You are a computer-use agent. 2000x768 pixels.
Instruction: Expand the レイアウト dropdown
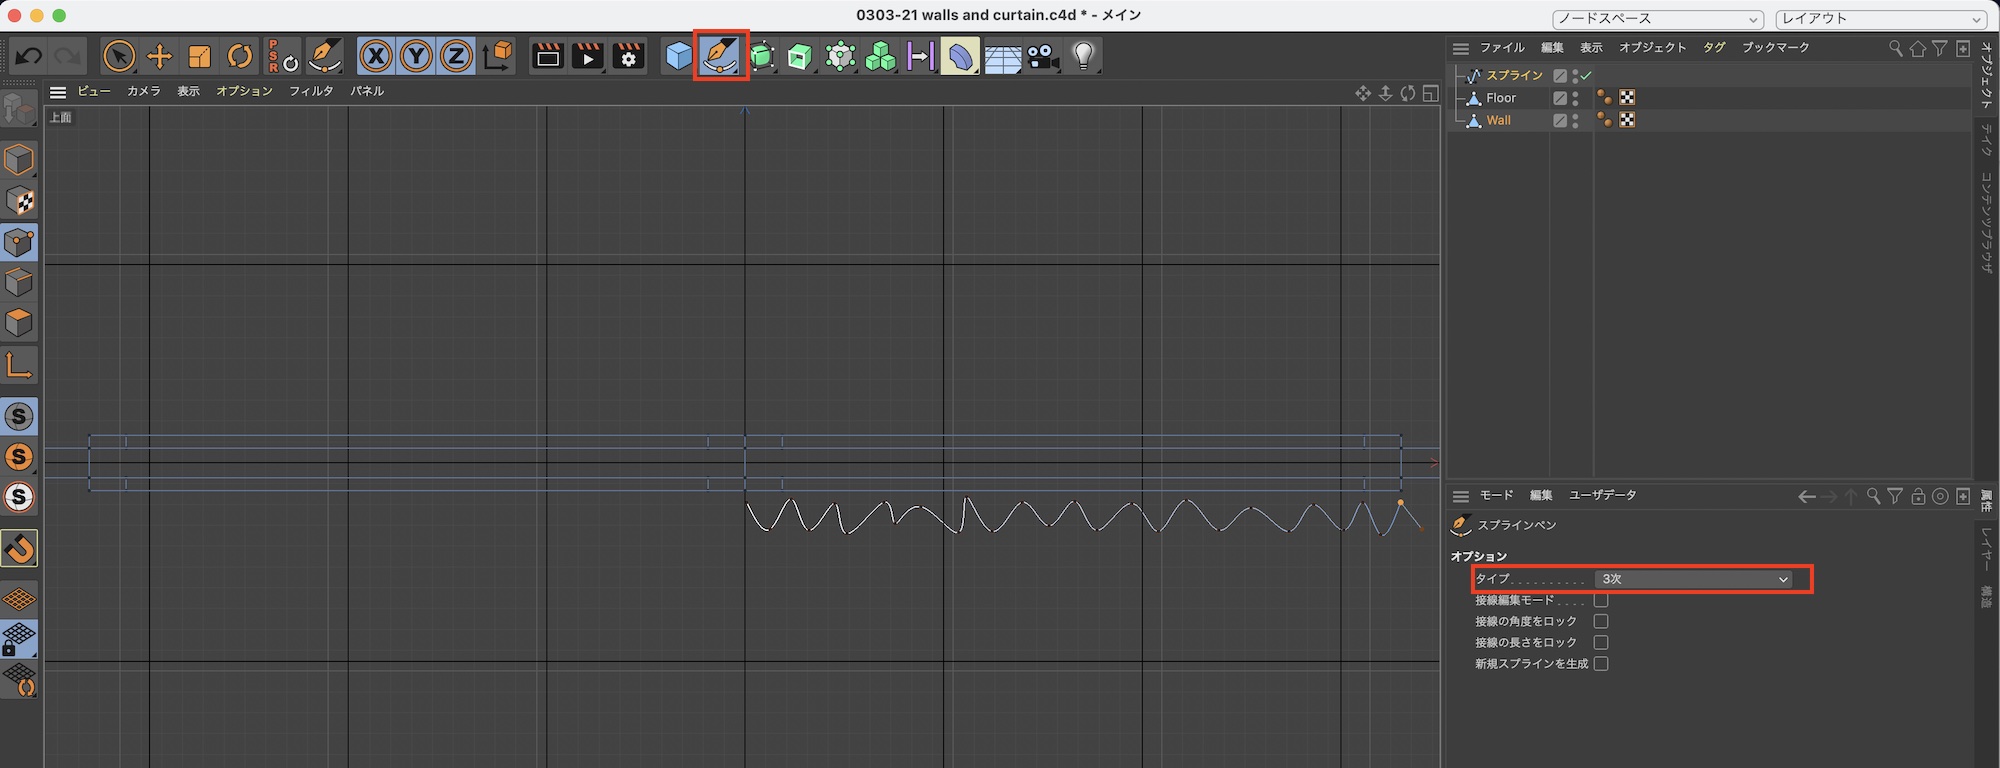point(1881,19)
